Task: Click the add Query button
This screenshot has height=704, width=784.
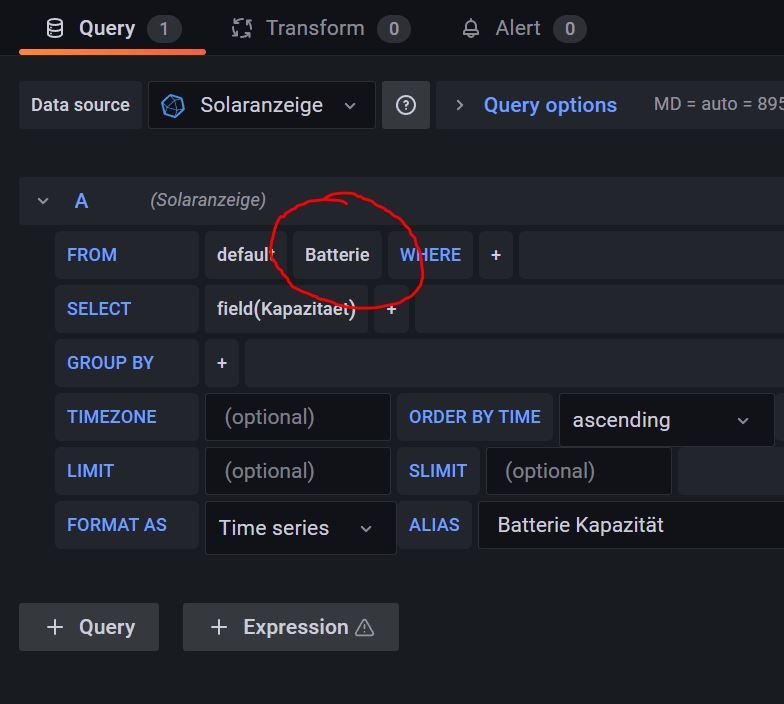Action: (89, 627)
